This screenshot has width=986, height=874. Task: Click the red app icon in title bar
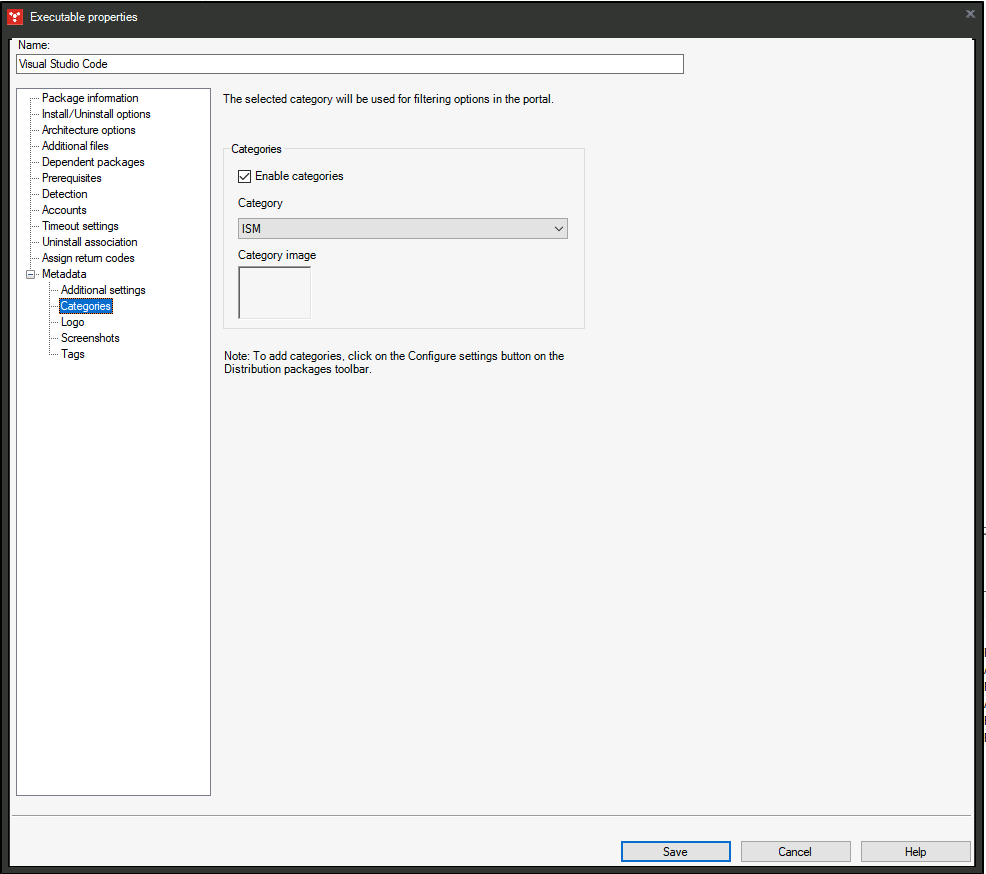pyautogui.click(x=15, y=17)
